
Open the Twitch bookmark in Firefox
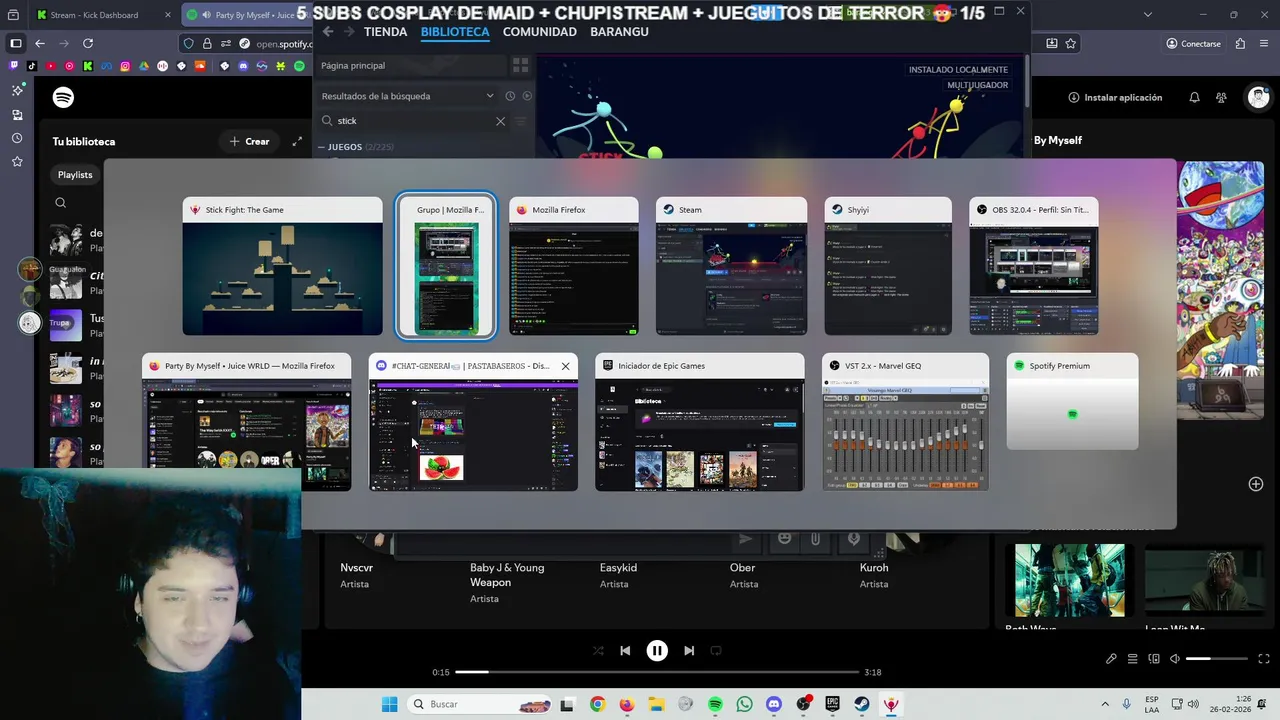click(x=13, y=66)
